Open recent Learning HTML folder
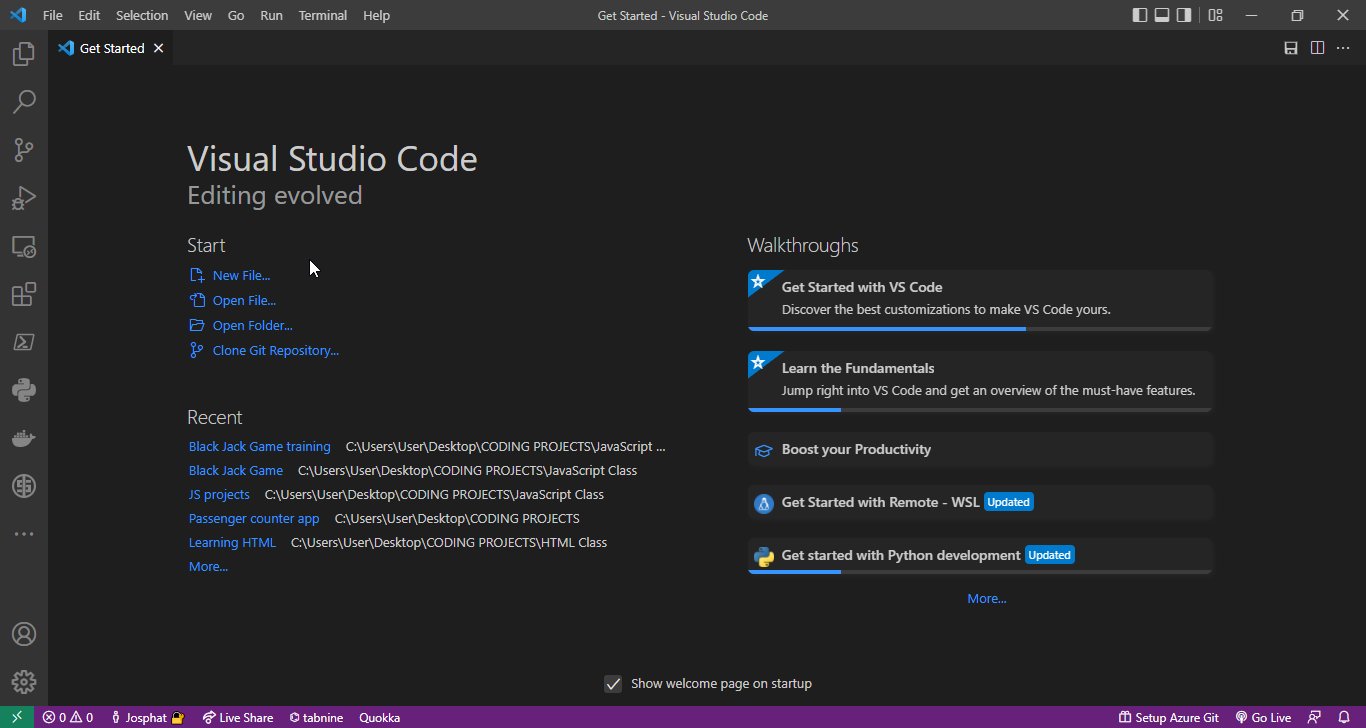1366x728 pixels. [232, 542]
